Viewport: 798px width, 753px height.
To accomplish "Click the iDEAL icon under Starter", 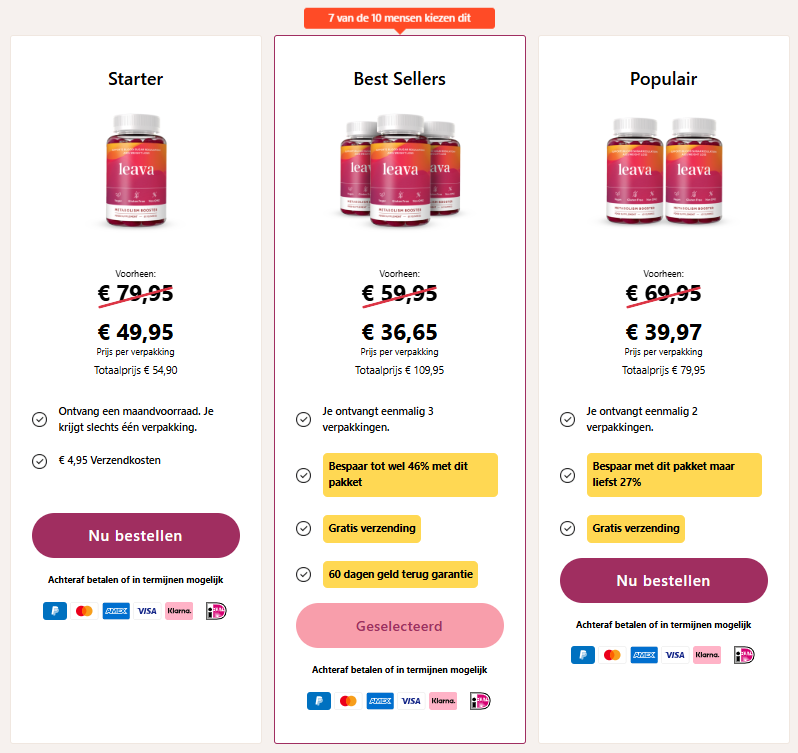I will coord(216,611).
